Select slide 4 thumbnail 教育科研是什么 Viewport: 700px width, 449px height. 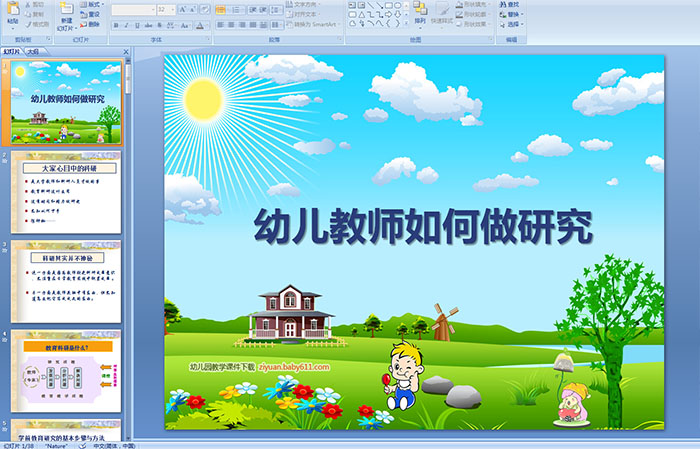click(x=66, y=371)
